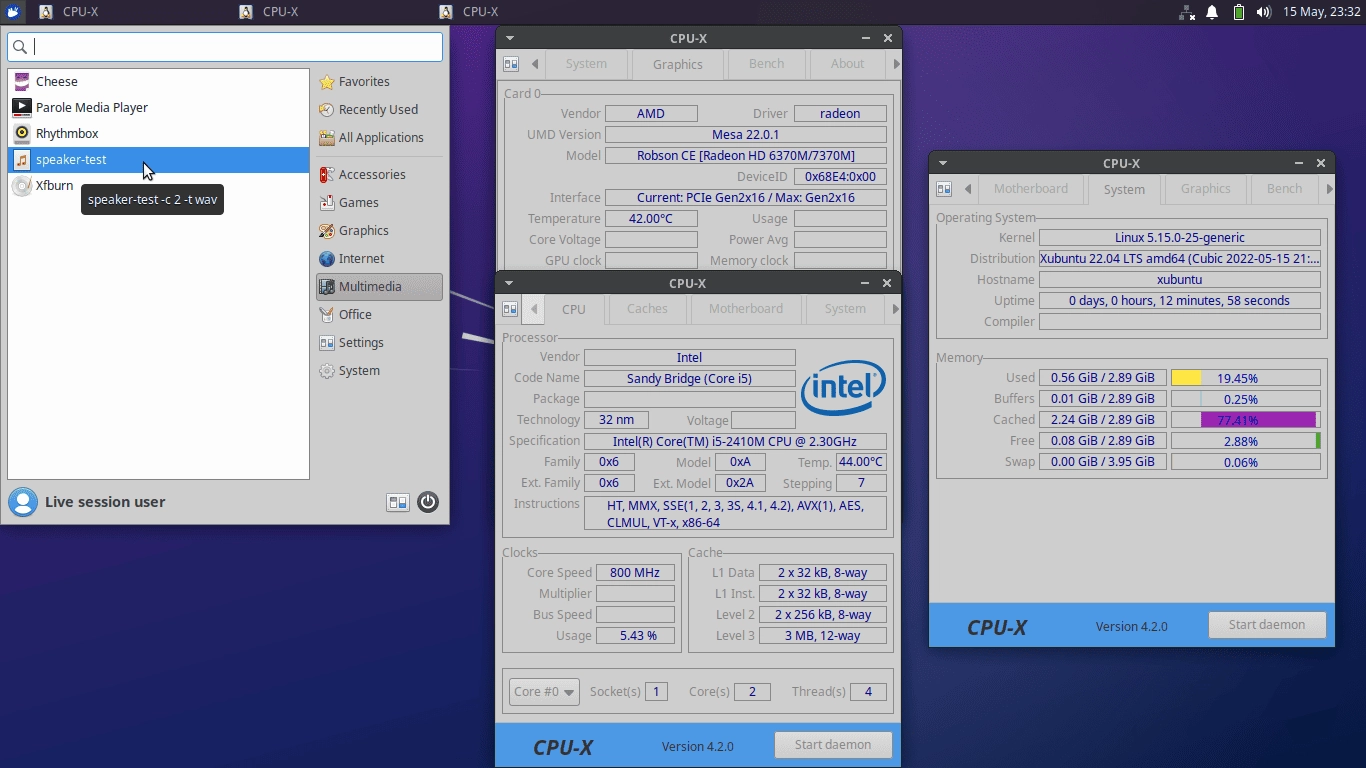Viewport: 1366px width, 768px height.
Task: Click the Cheese app icon
Action: 22,82
